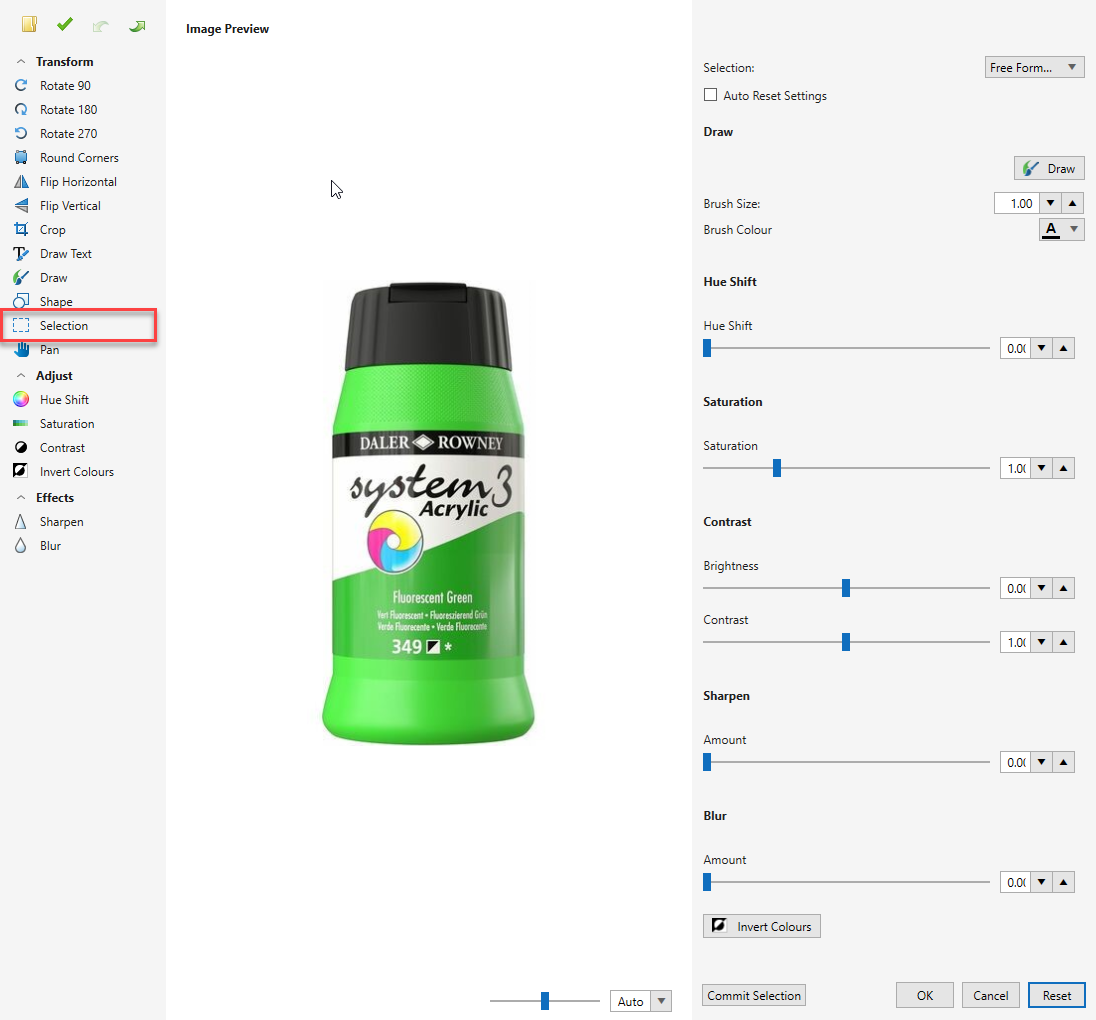Open the Selection Free Form dropdown
1096x1020 pixels.
(1034, 68)
